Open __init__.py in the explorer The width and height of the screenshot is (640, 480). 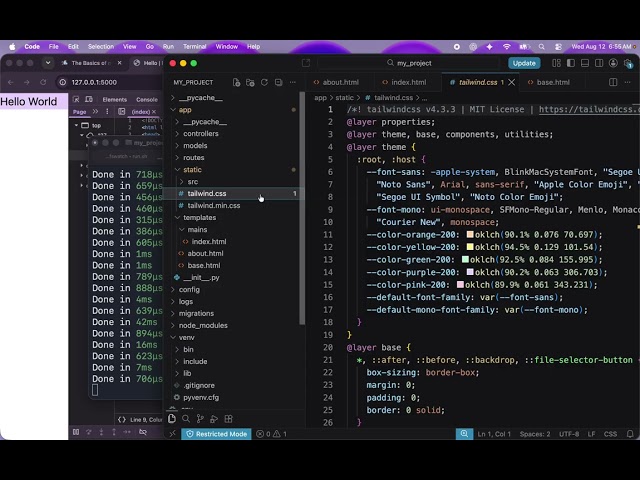(x=201, y=278)
